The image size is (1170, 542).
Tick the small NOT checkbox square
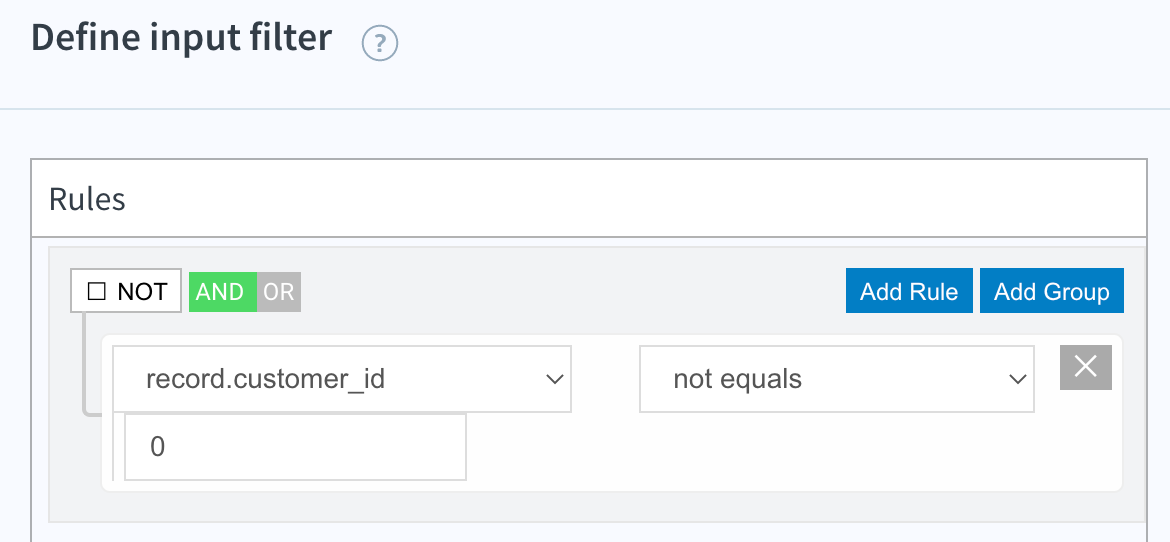click(x=97, y=291)
